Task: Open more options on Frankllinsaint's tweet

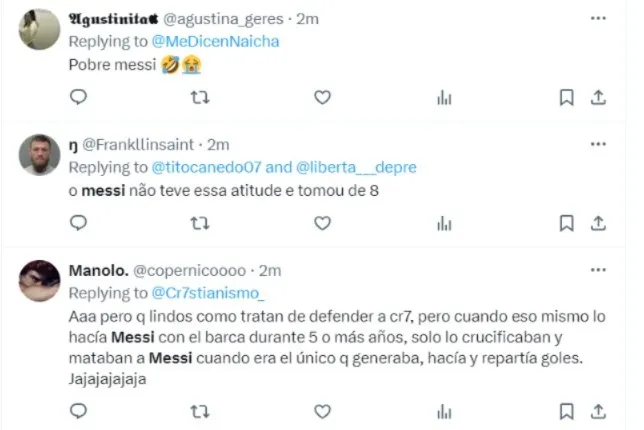Action: pyautogui.click(x=597, y=144)
